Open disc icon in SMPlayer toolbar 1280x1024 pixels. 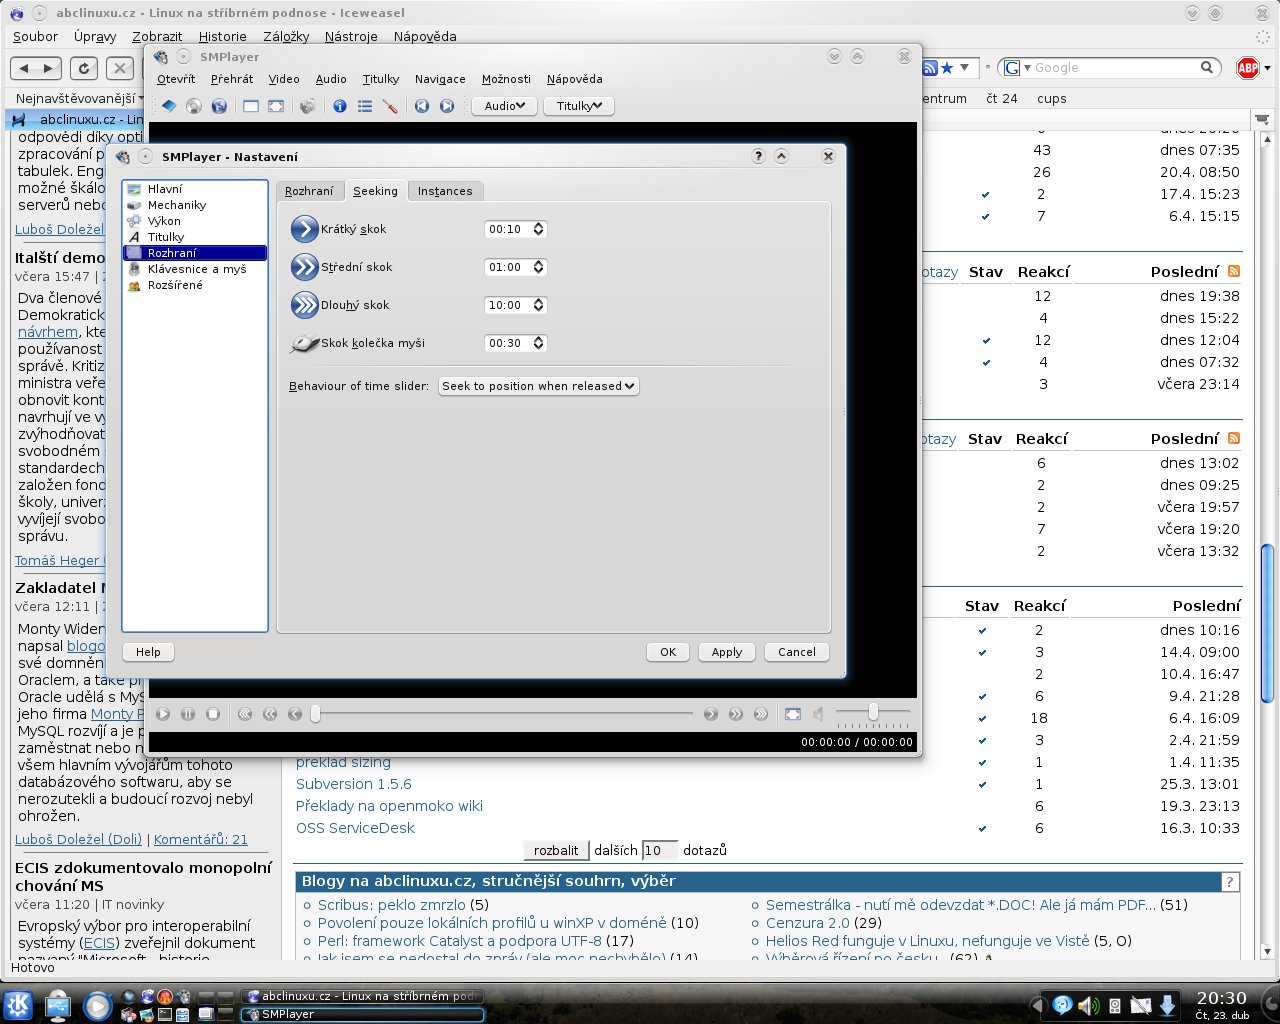[194, 106]
